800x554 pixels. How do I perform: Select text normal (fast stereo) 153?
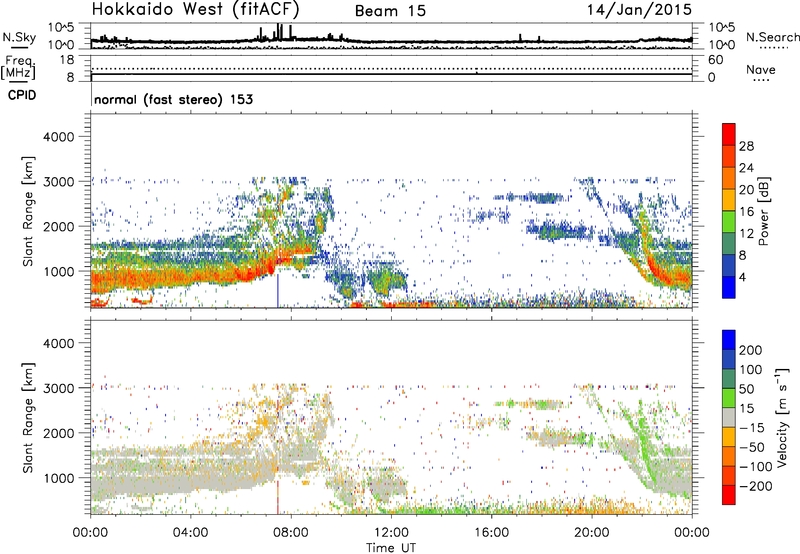[x=173, y=99]
